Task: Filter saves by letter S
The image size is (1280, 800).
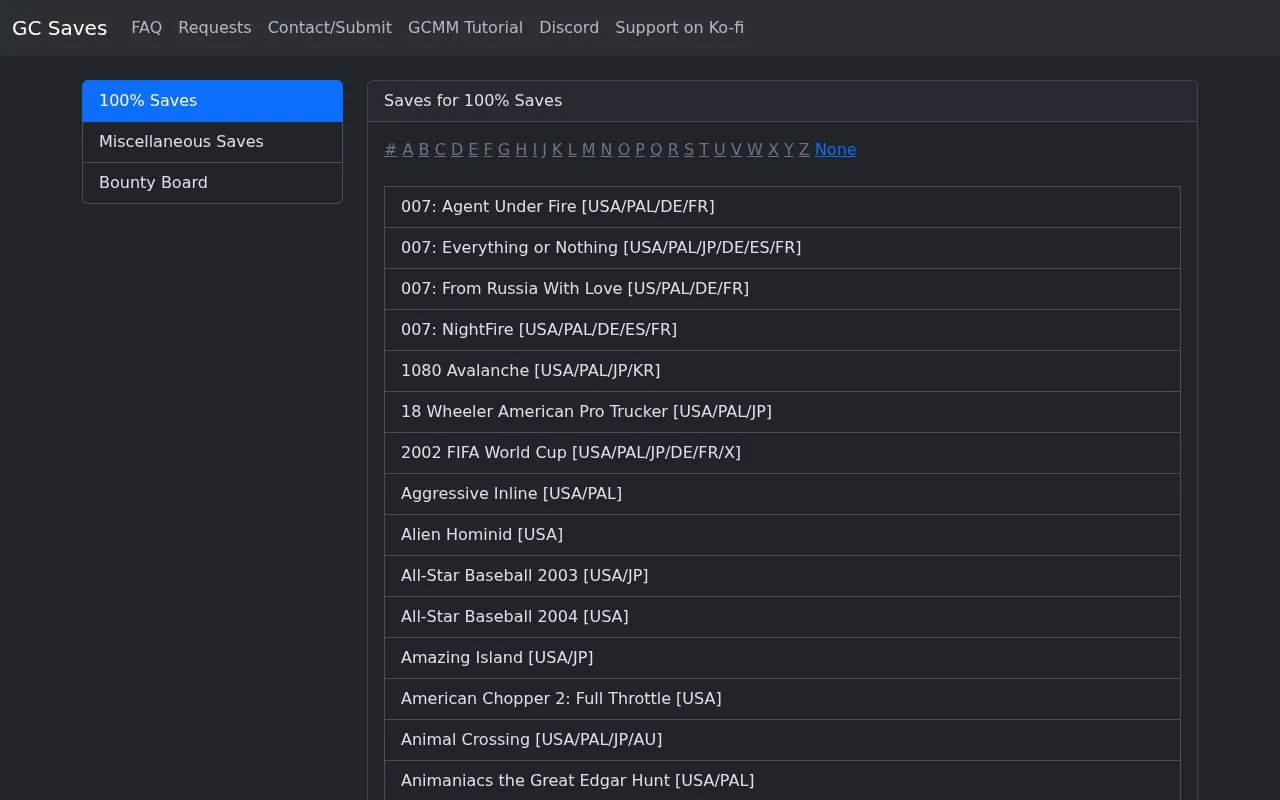Action: click(x=689, y=150)
